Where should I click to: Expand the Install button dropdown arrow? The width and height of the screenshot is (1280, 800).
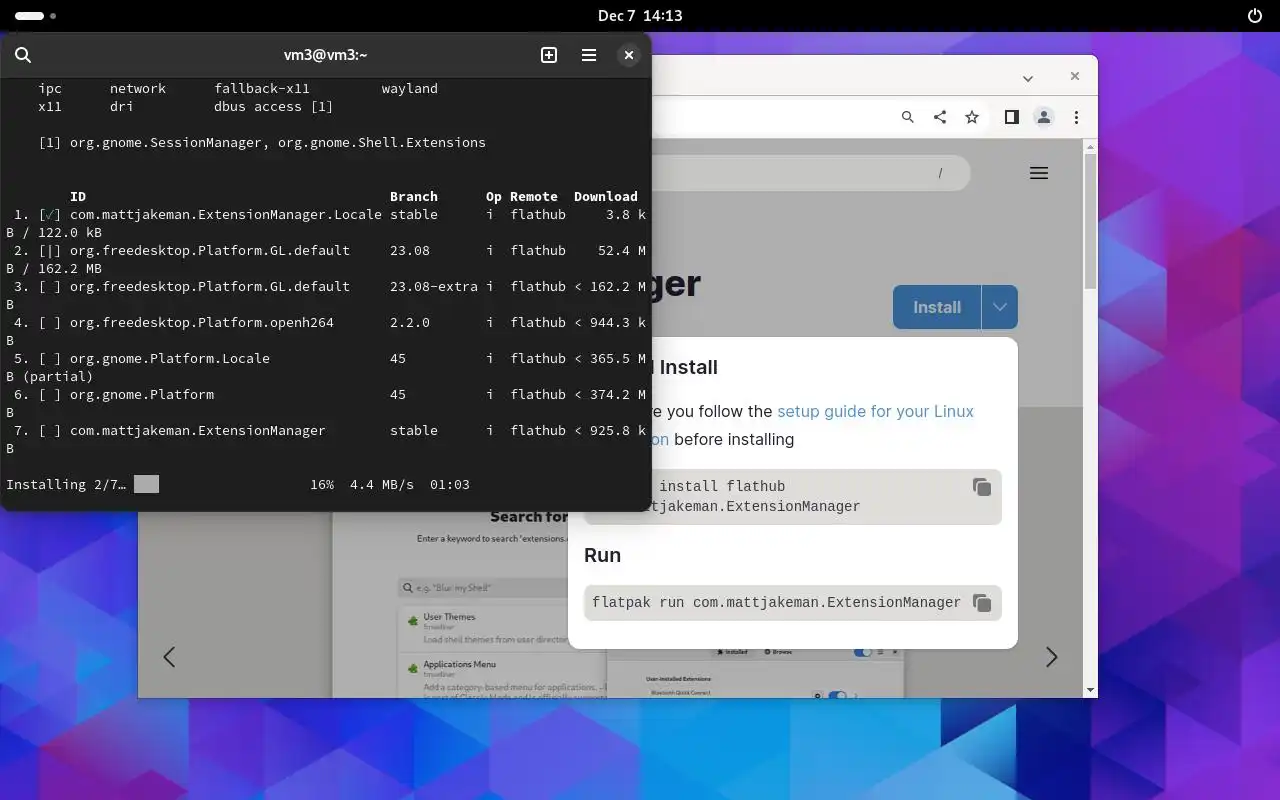tap(1000, 307)
